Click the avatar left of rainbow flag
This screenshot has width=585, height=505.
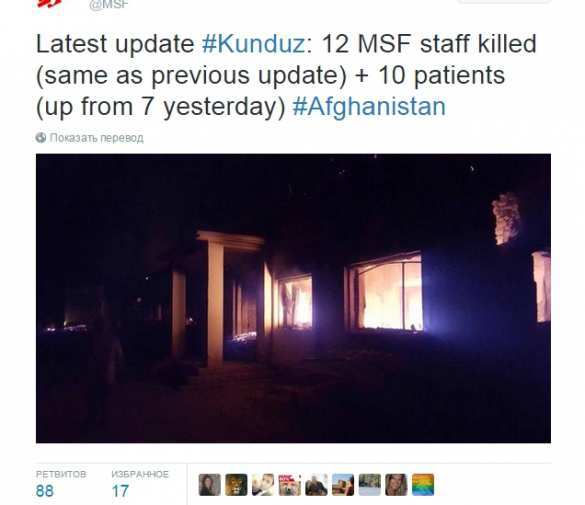[x=396, y=485]
